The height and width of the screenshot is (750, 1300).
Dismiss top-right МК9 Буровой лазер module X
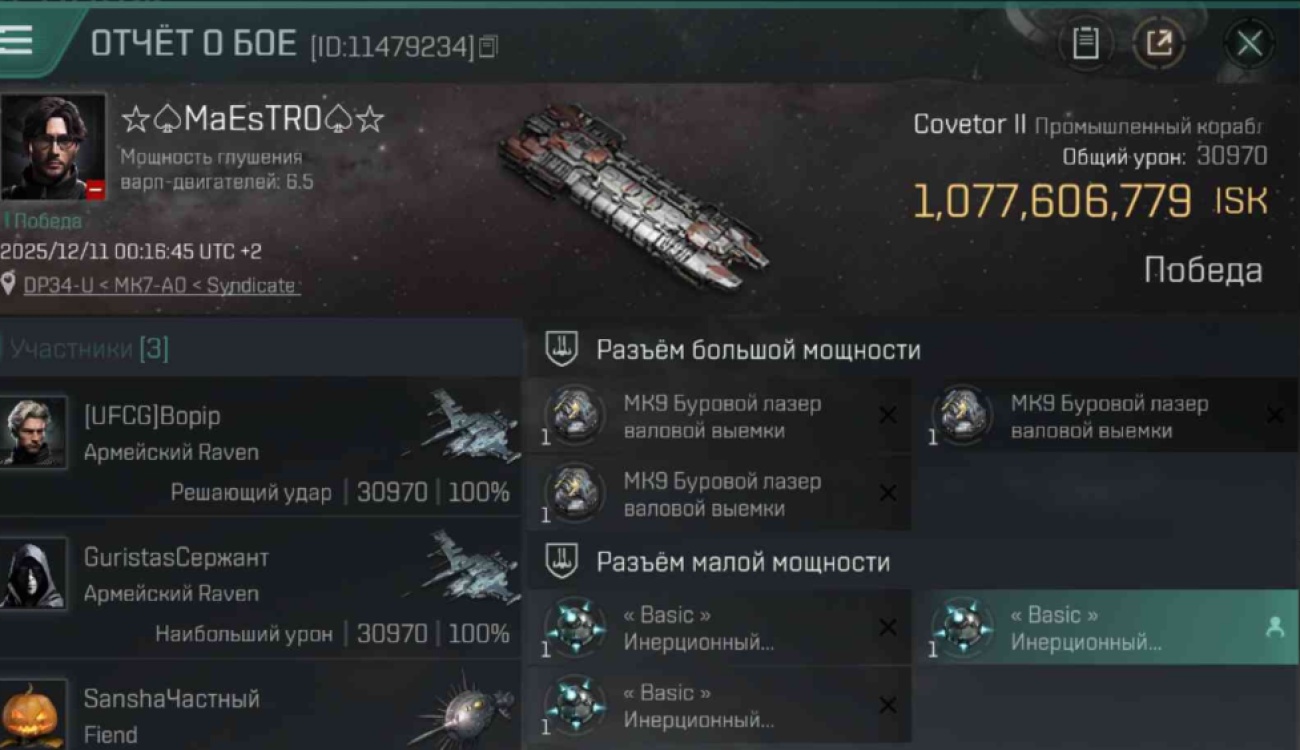coord(1274,415)
